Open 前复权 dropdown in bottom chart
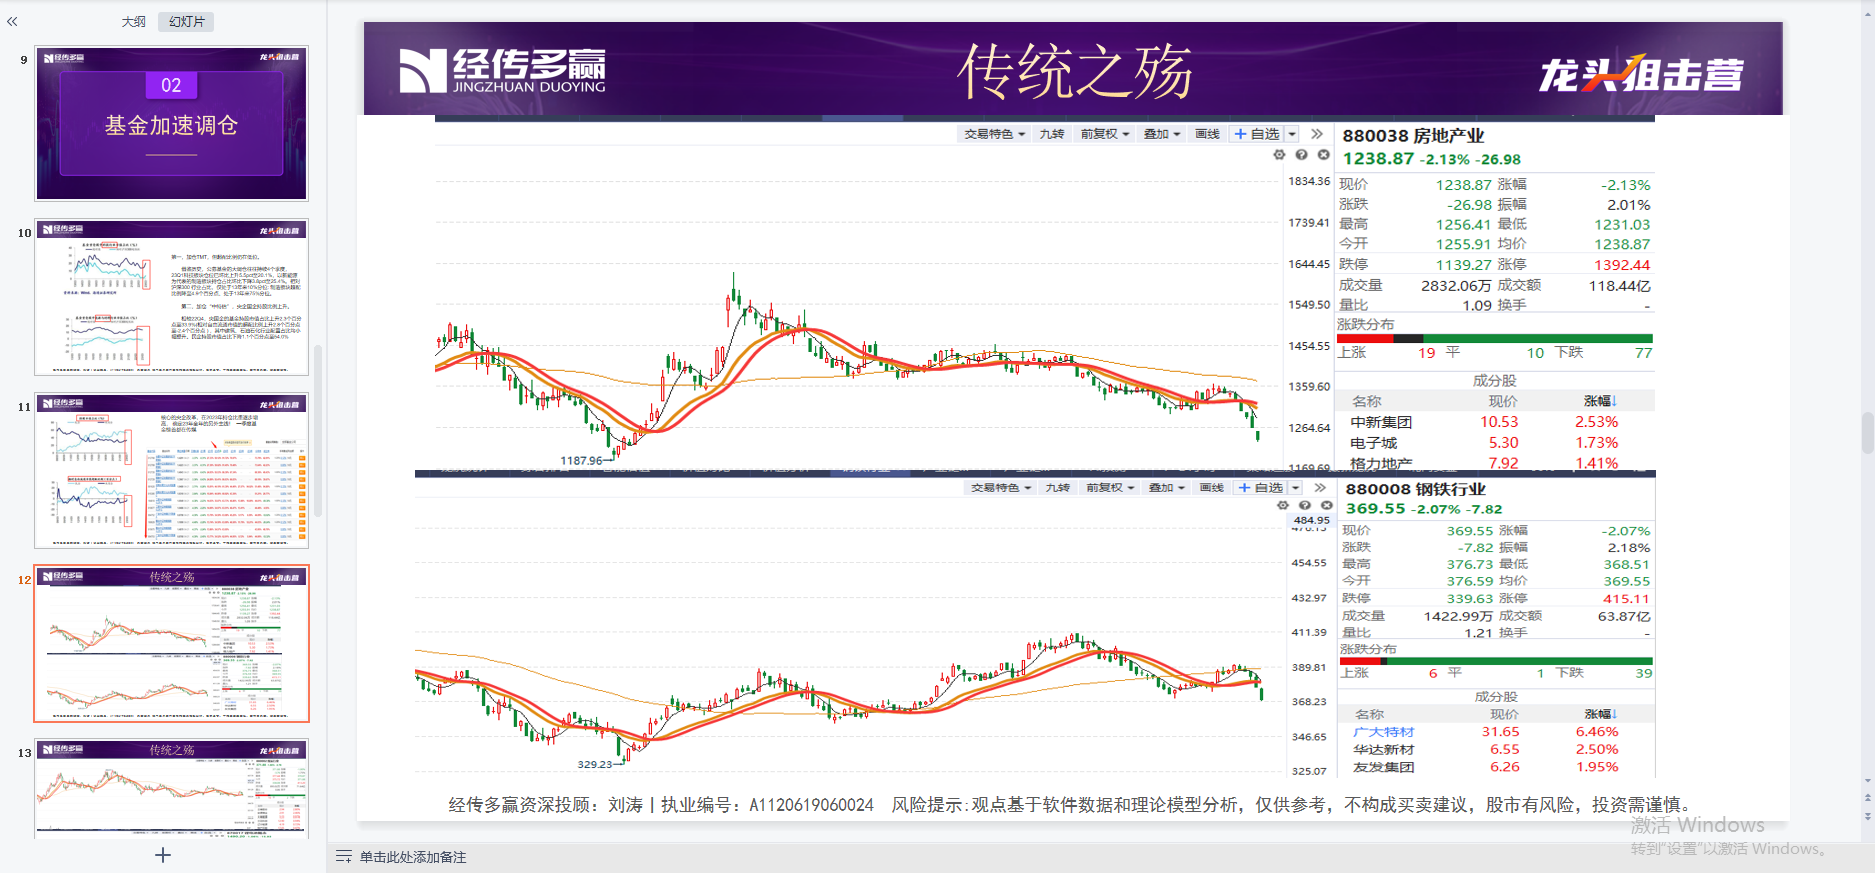The width and height of the screenshot is (1875, 873). click(x=1110, y=488)
